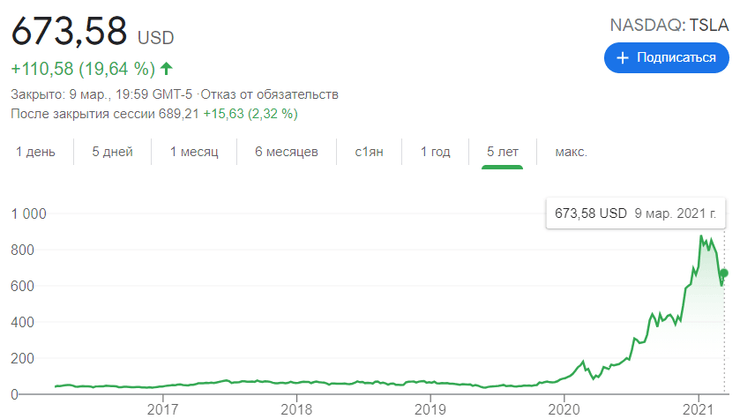Click the 1 000 y-axis label

pos(28,214)
